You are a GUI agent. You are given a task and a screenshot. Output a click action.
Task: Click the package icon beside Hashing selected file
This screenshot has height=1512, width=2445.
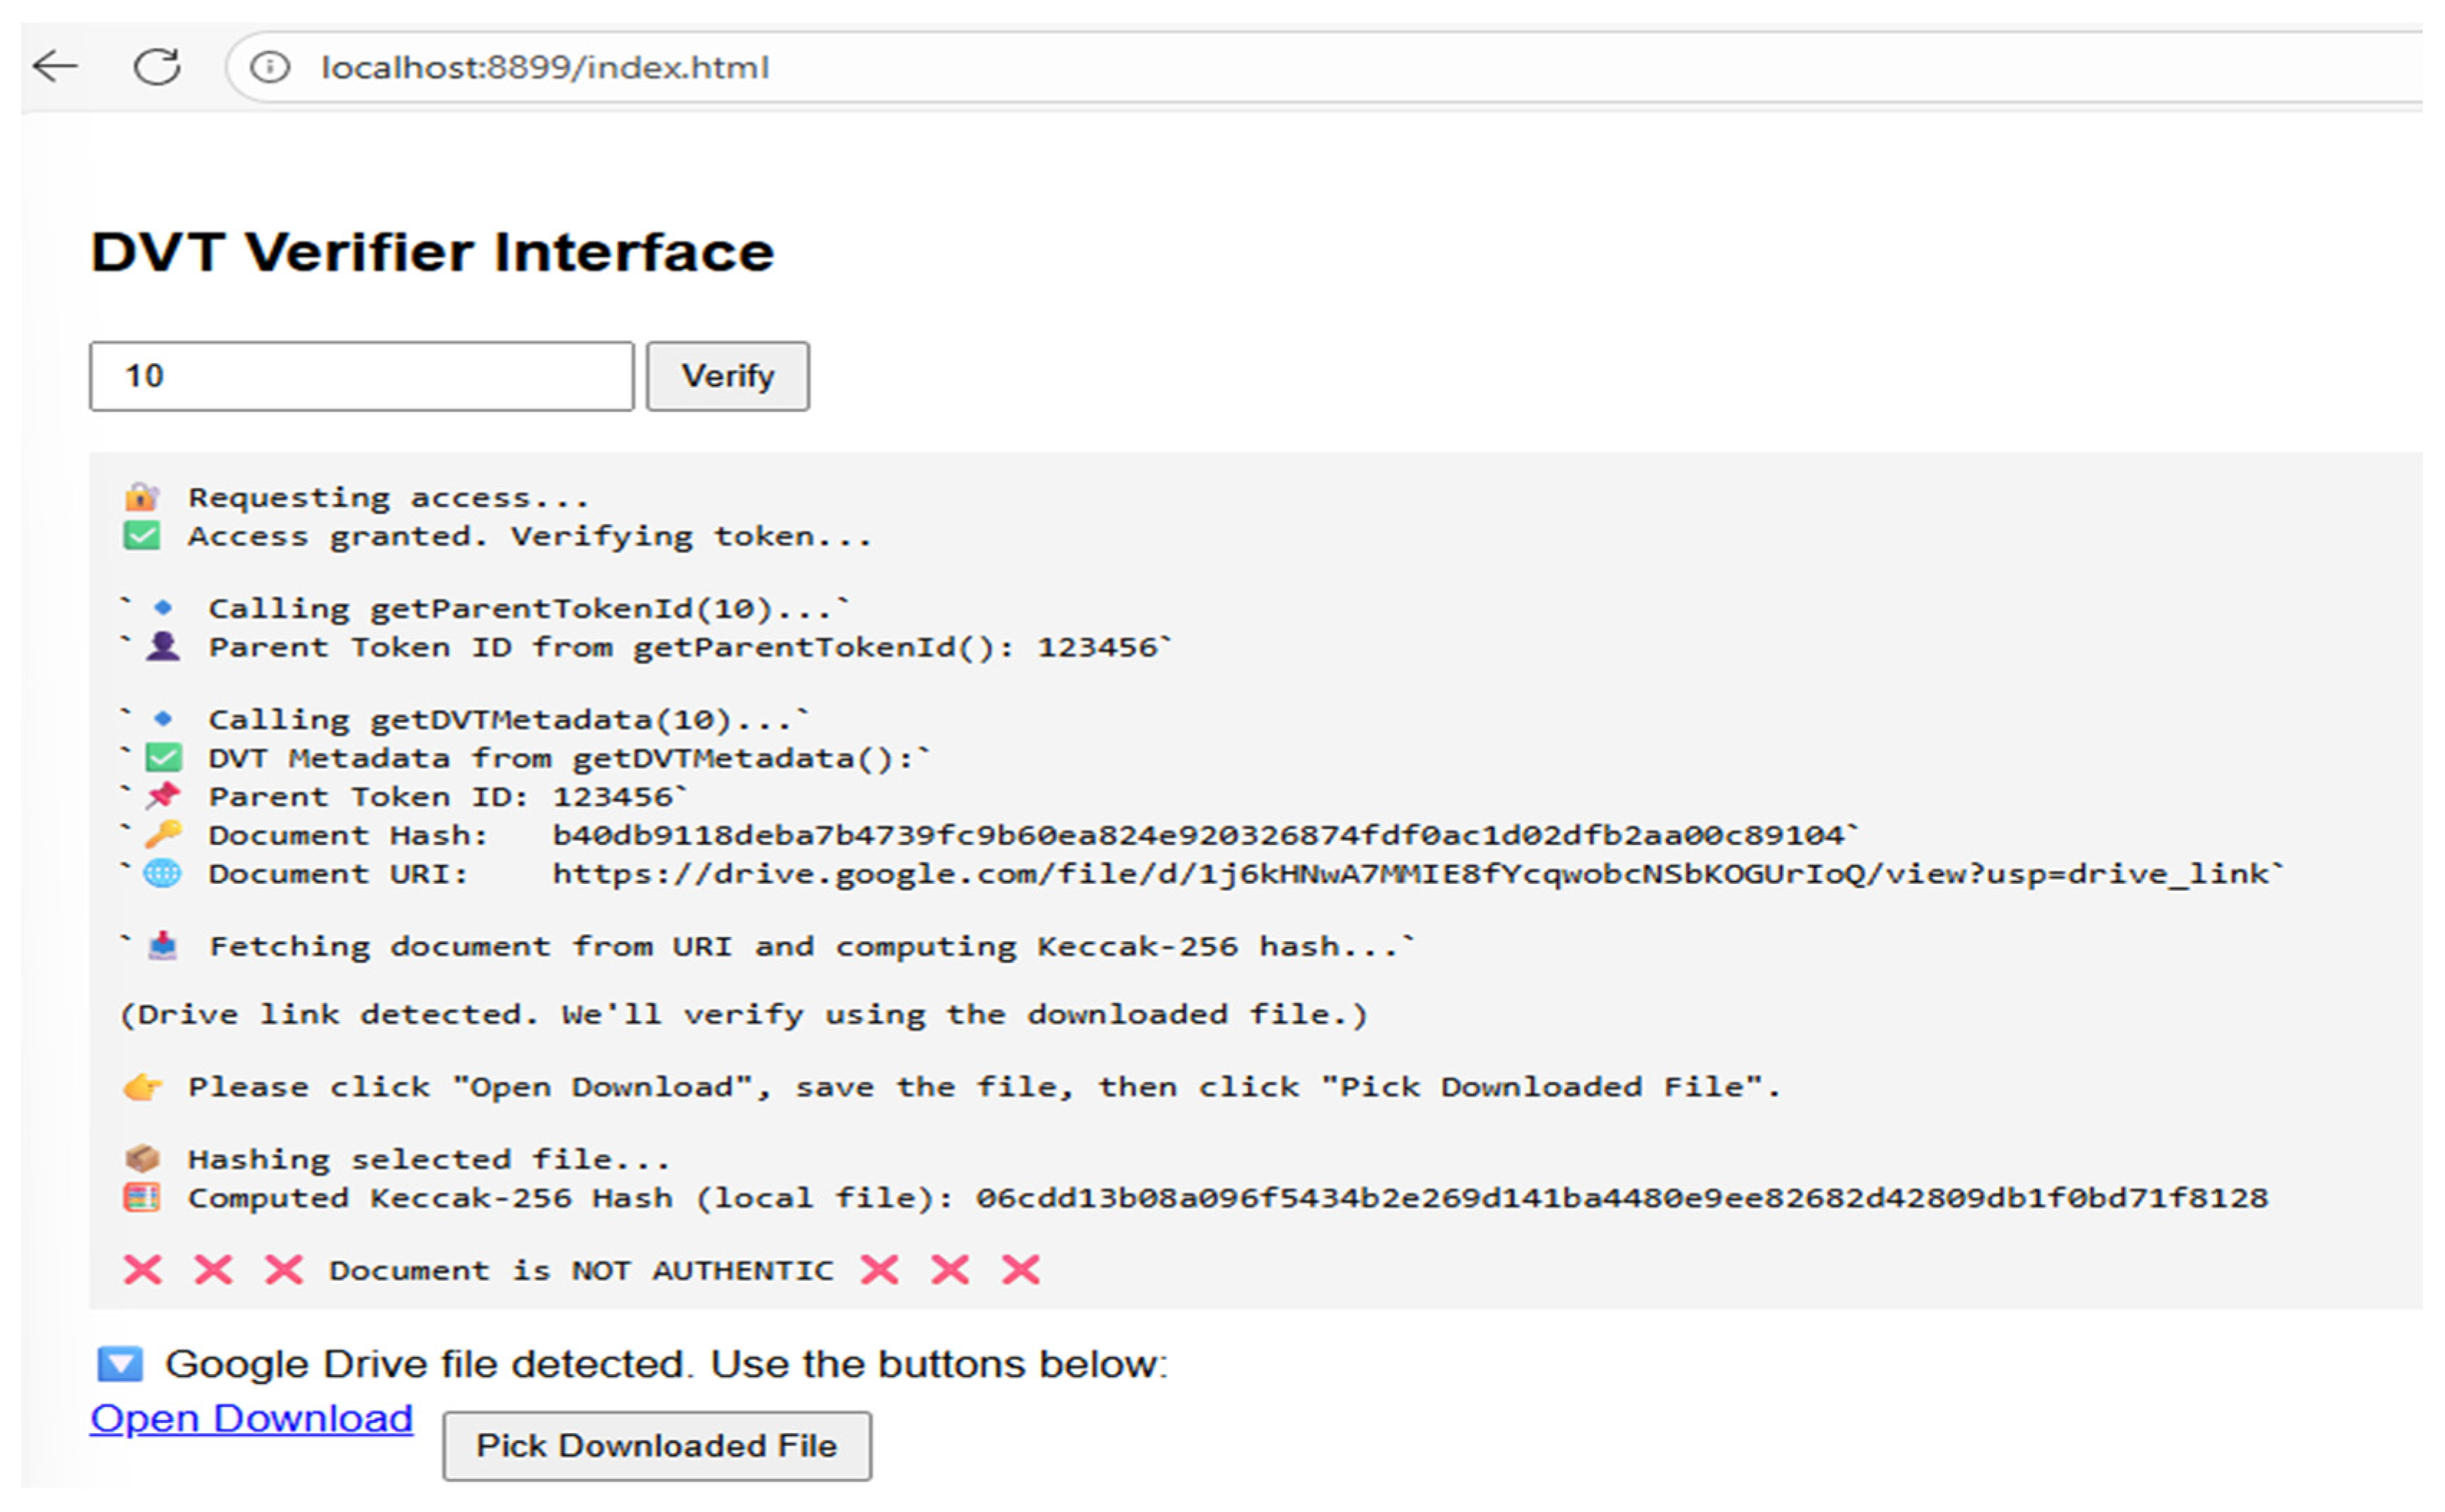pos(142,1159)
